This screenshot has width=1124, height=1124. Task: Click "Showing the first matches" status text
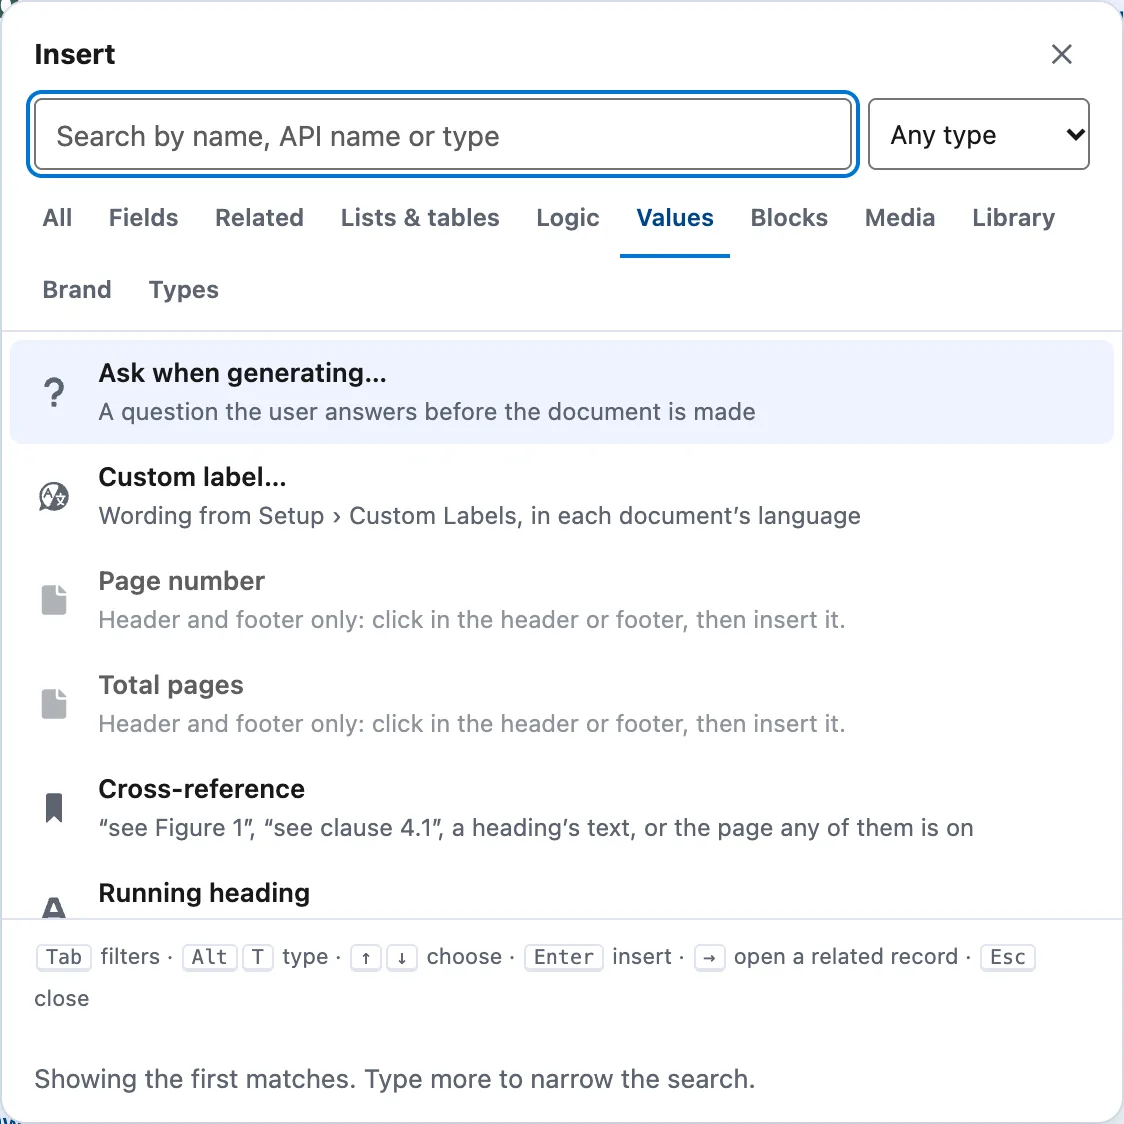point(395,1079)
